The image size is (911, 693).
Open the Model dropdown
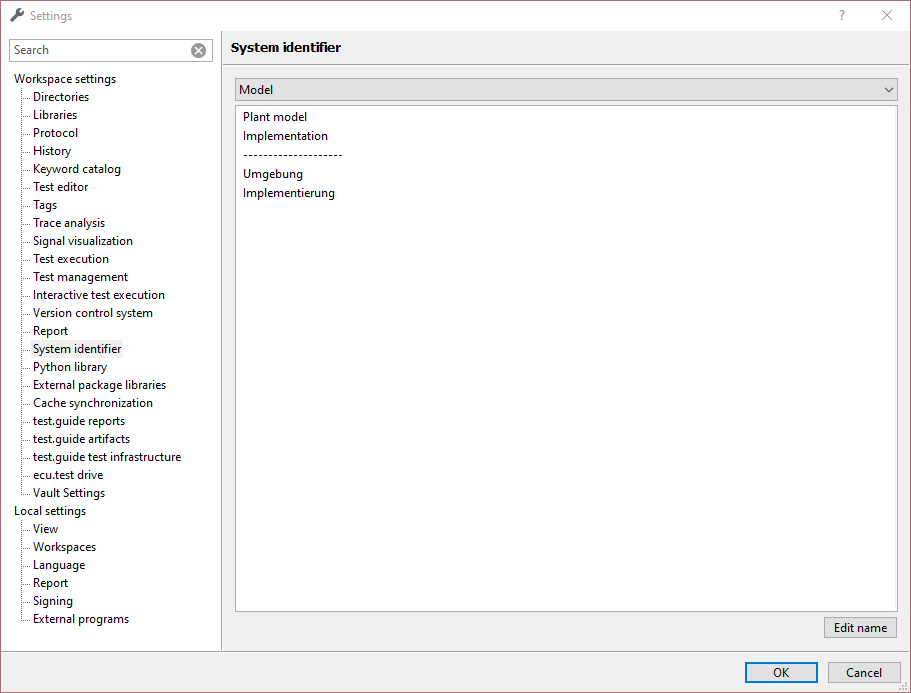point(566,90)
